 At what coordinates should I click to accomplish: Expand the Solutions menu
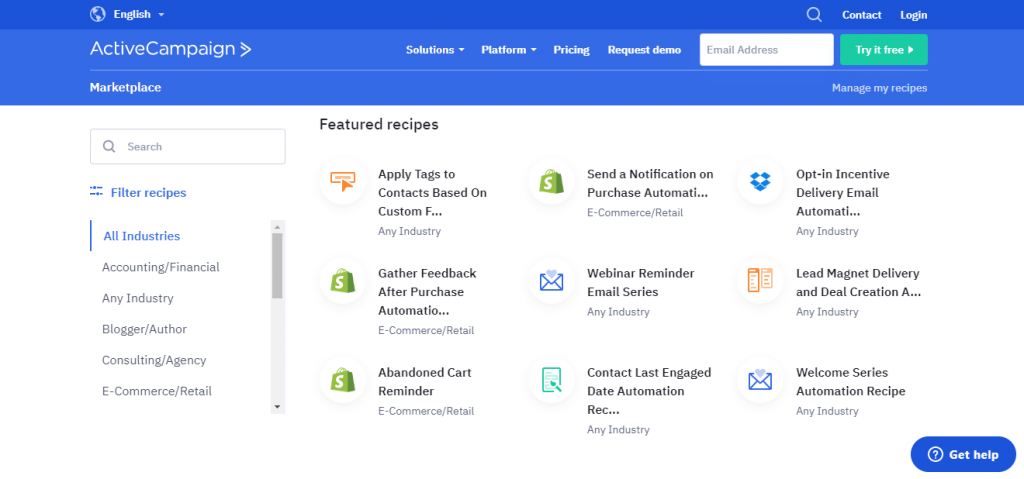(435, 50)
